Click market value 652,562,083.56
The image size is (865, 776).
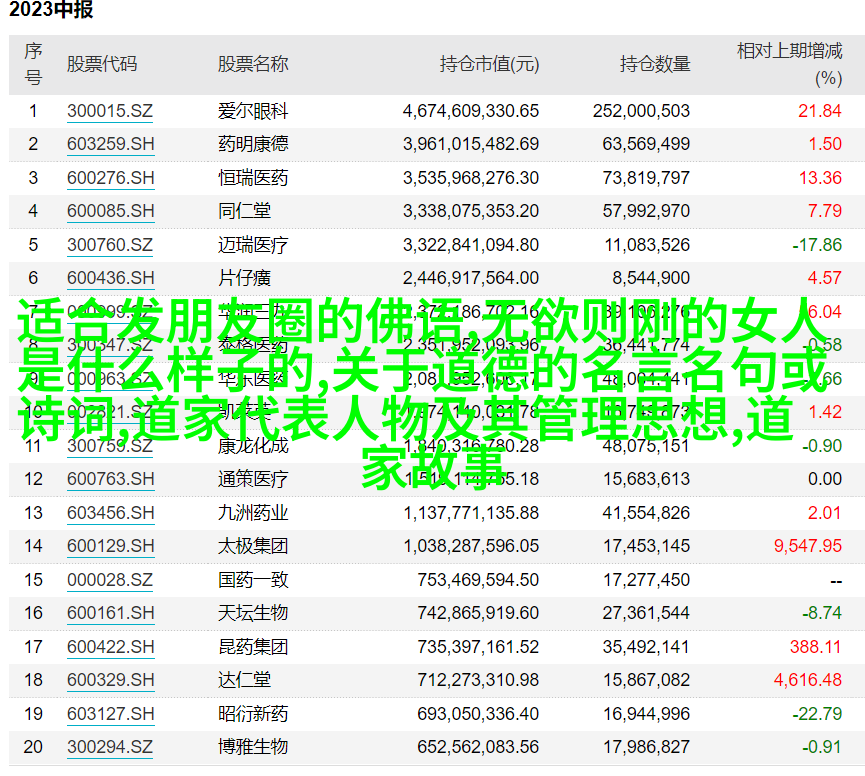point(478,747)
